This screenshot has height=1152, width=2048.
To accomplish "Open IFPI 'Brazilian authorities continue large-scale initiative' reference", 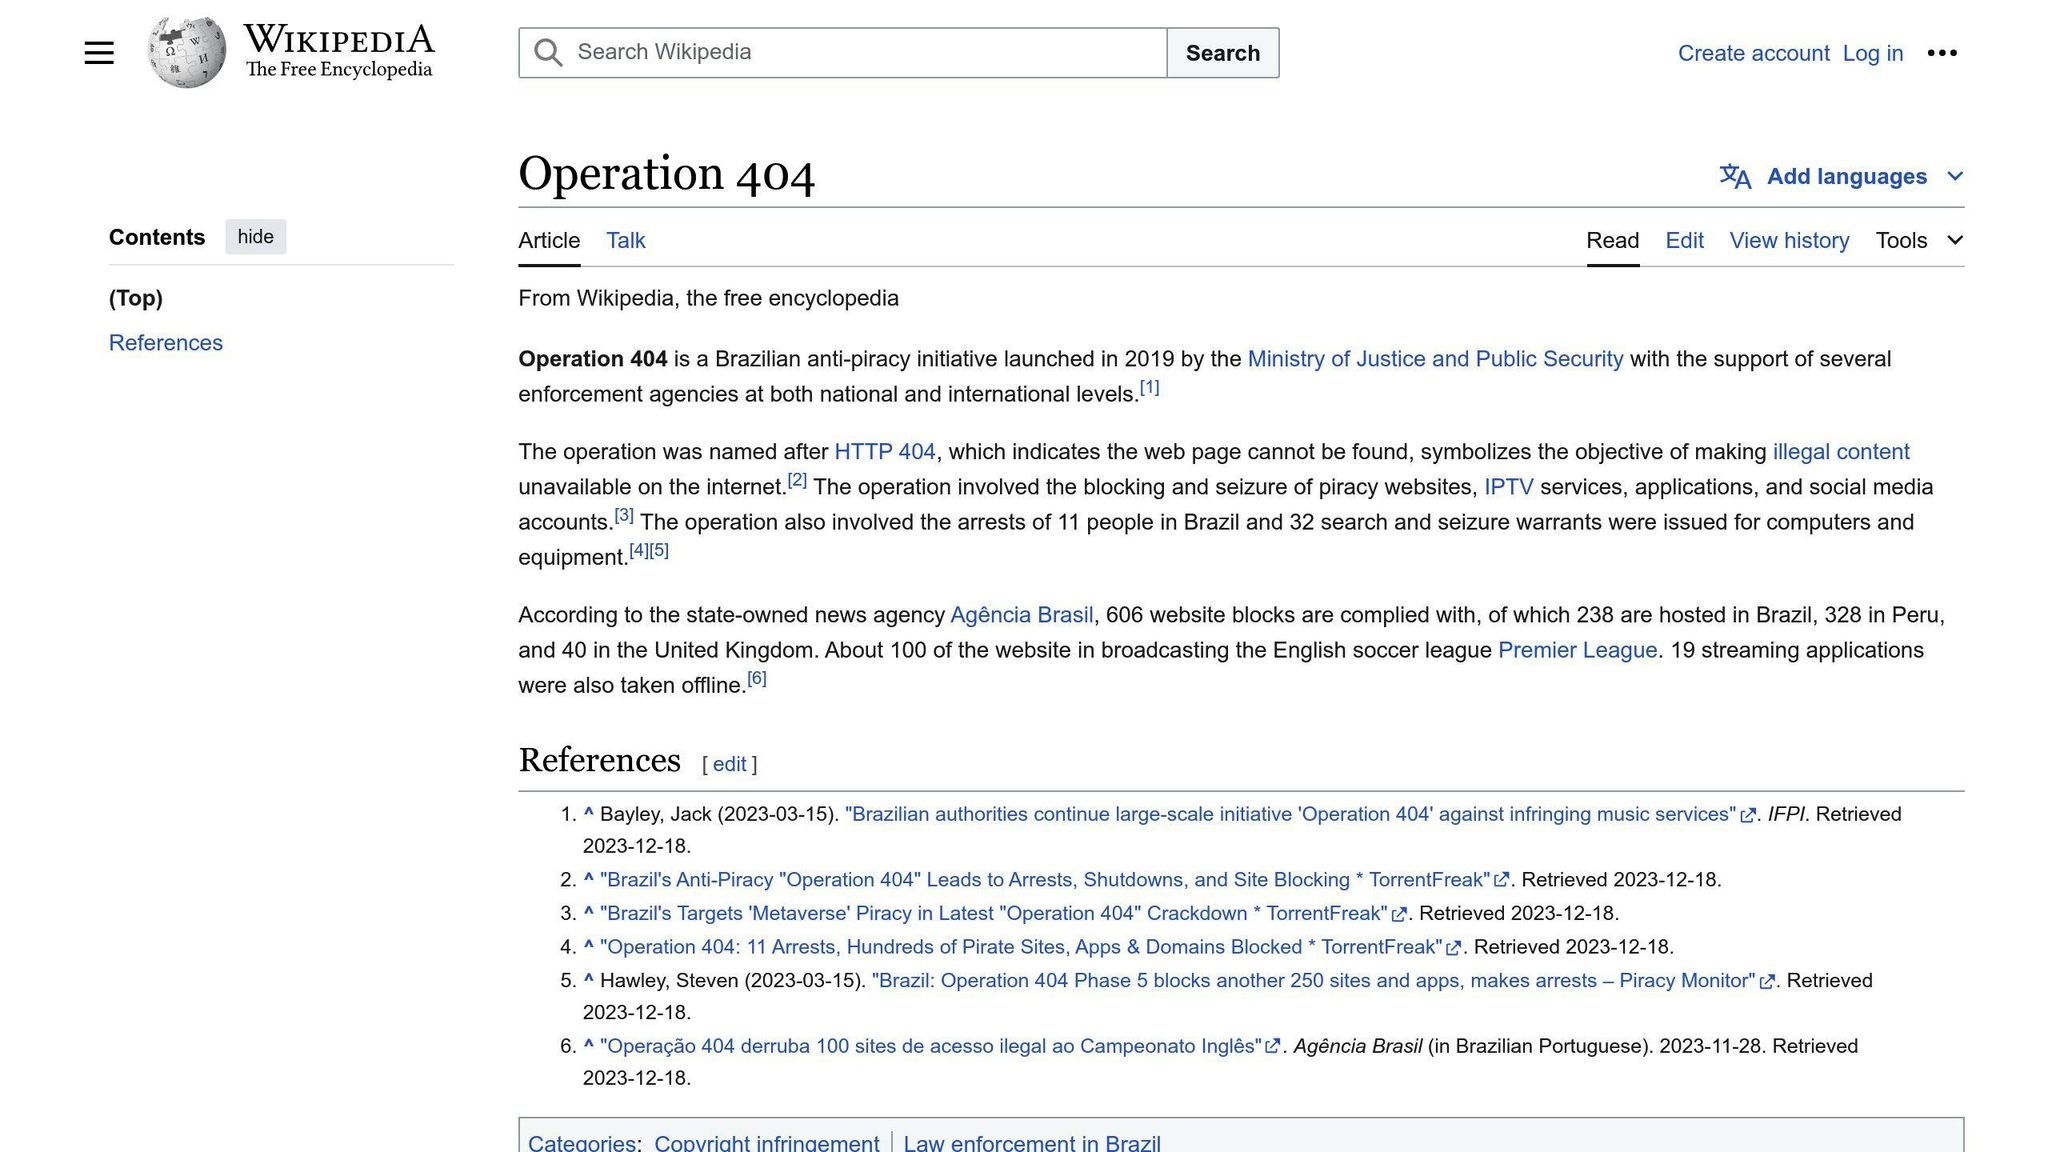I will coord(1290,814).
